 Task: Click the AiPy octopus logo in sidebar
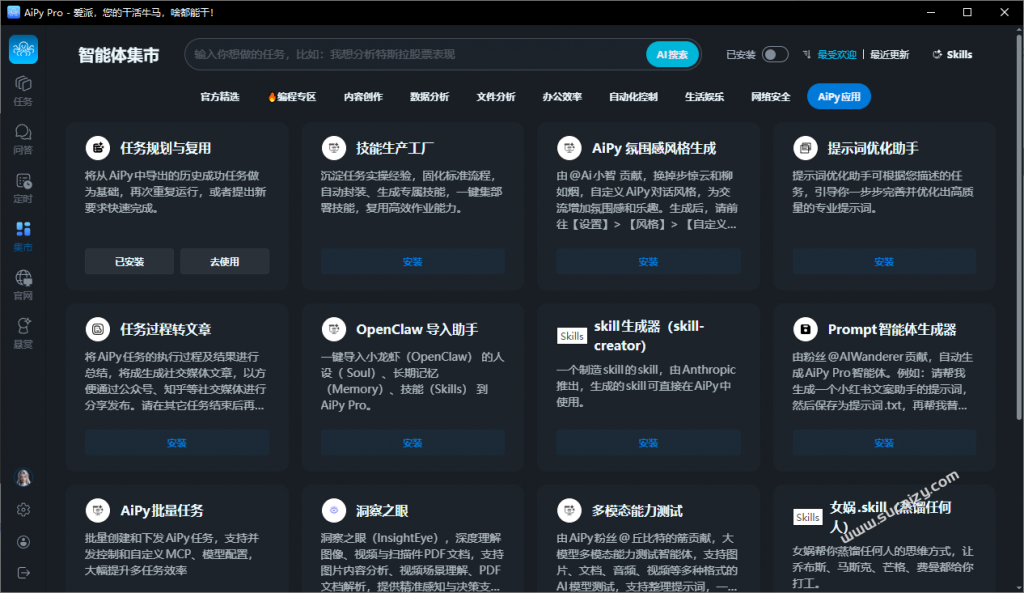point(24,50)
